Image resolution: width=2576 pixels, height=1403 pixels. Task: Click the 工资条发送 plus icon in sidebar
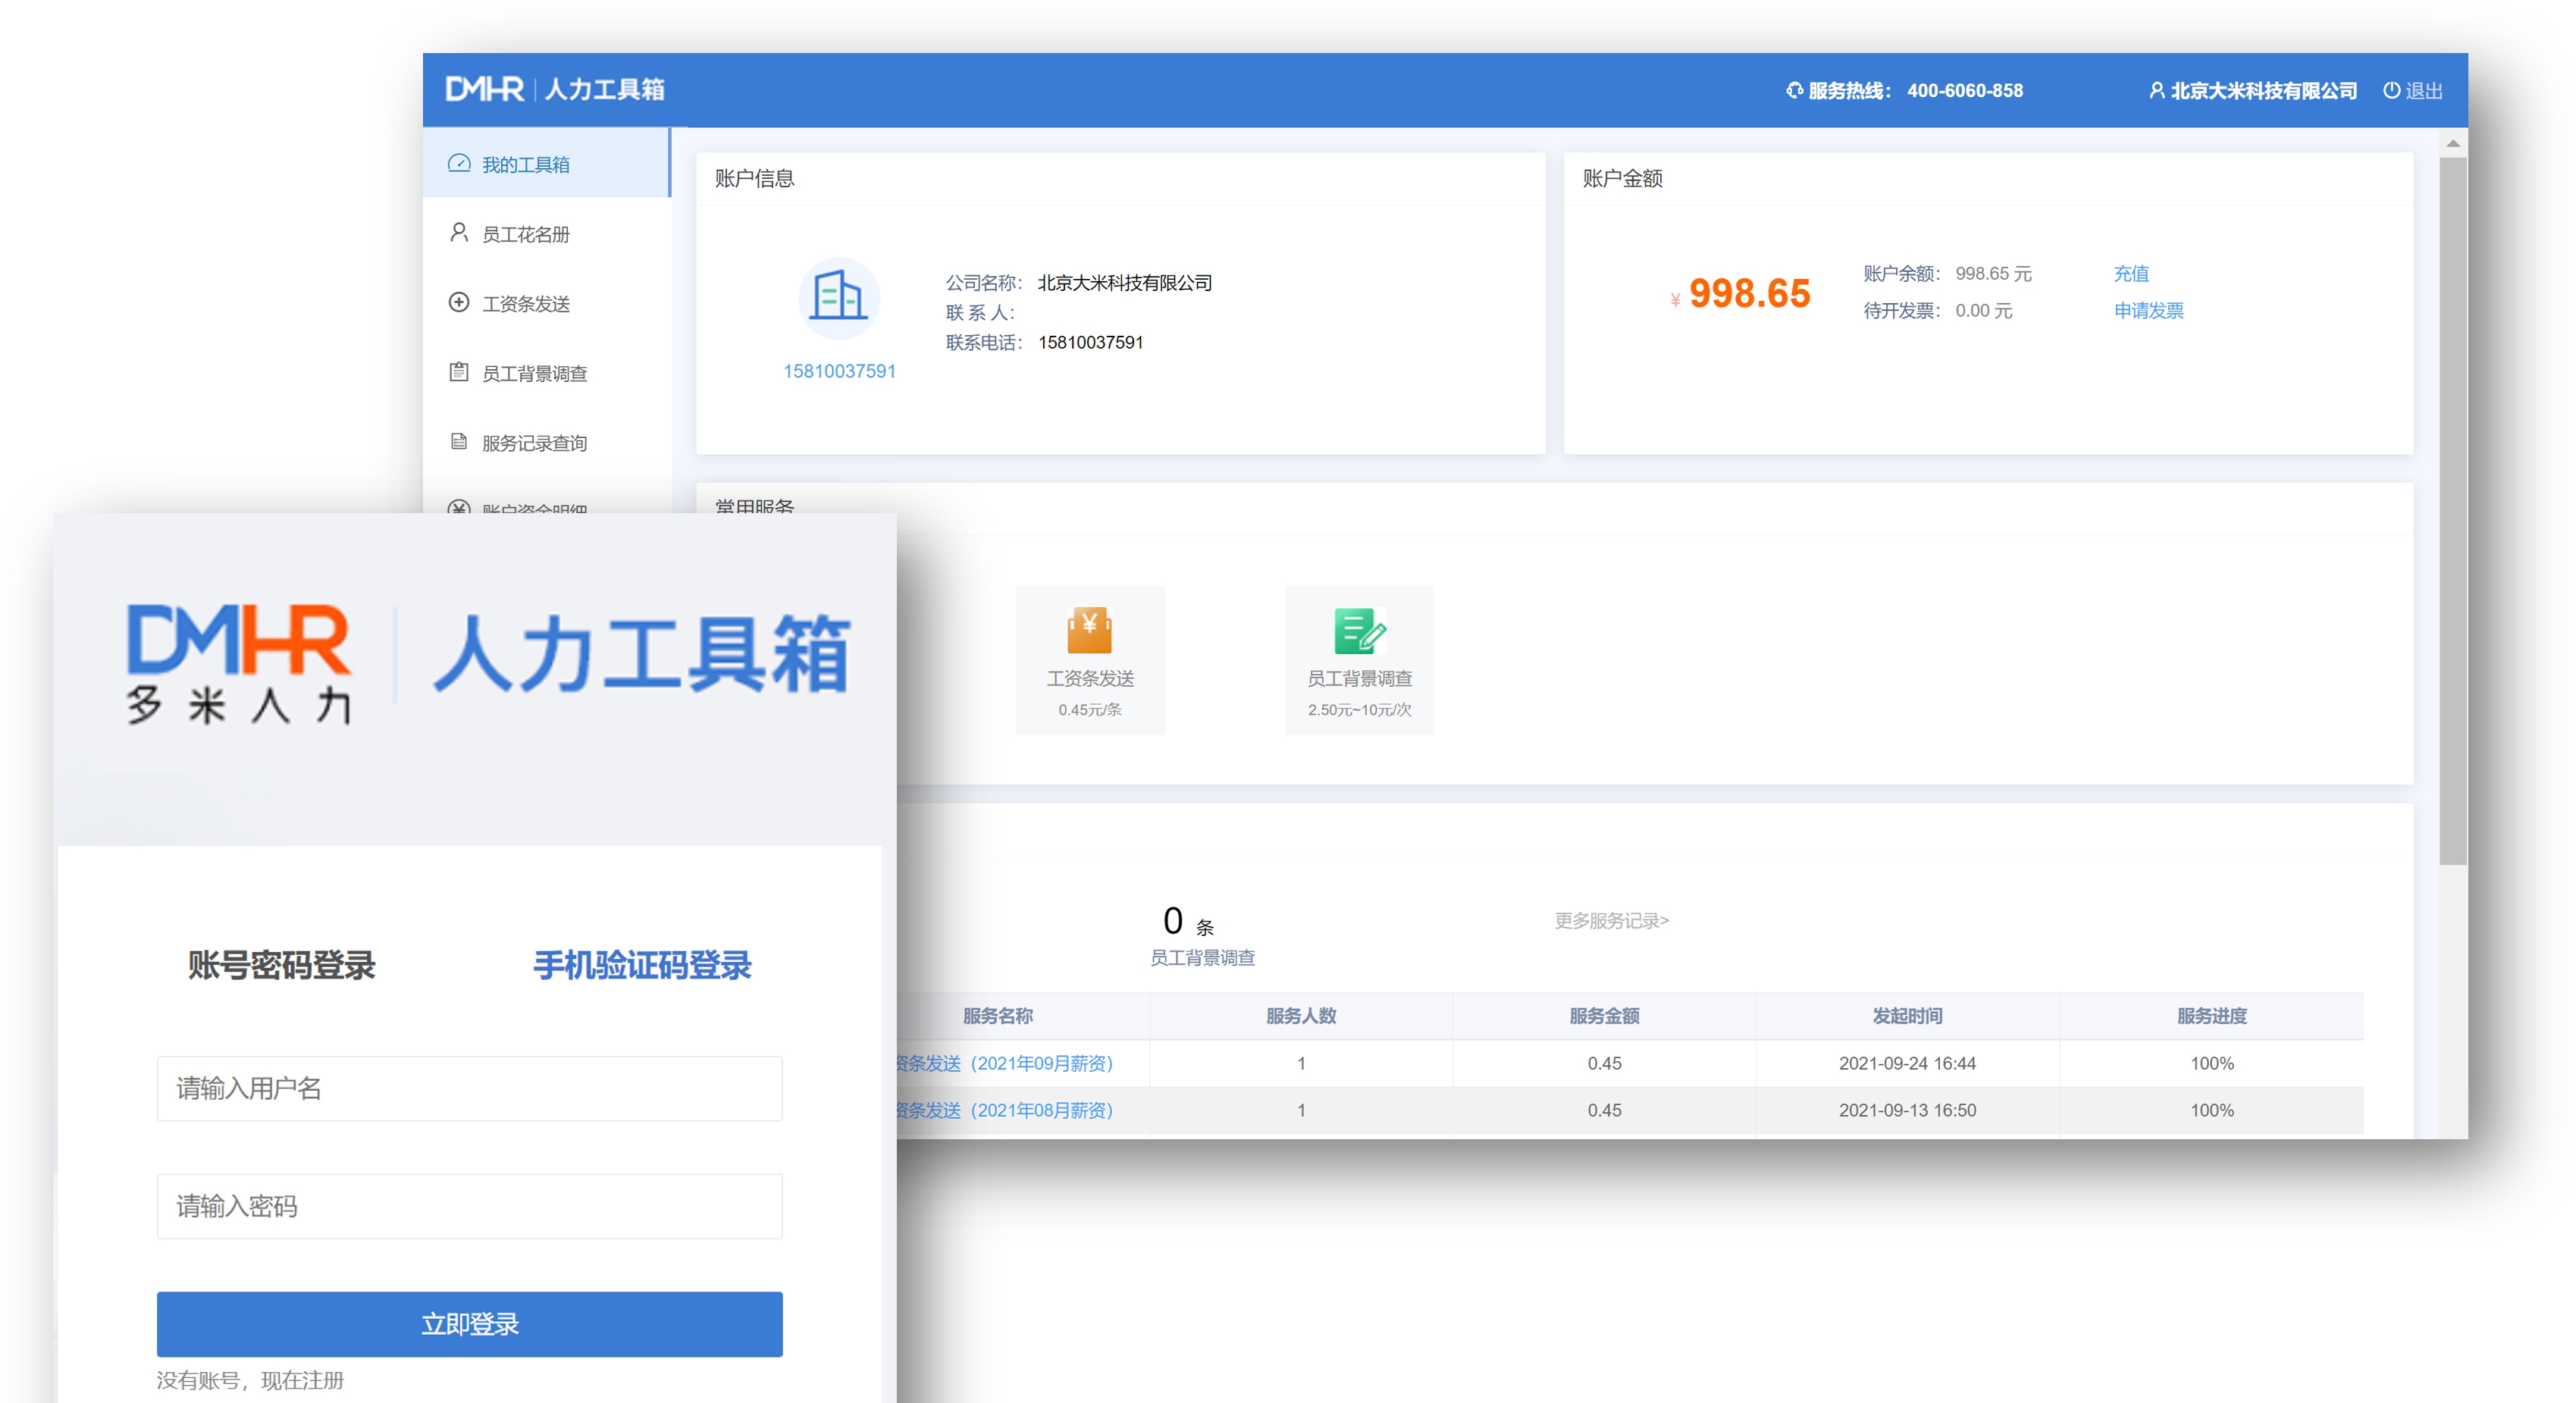click(459, 302)
